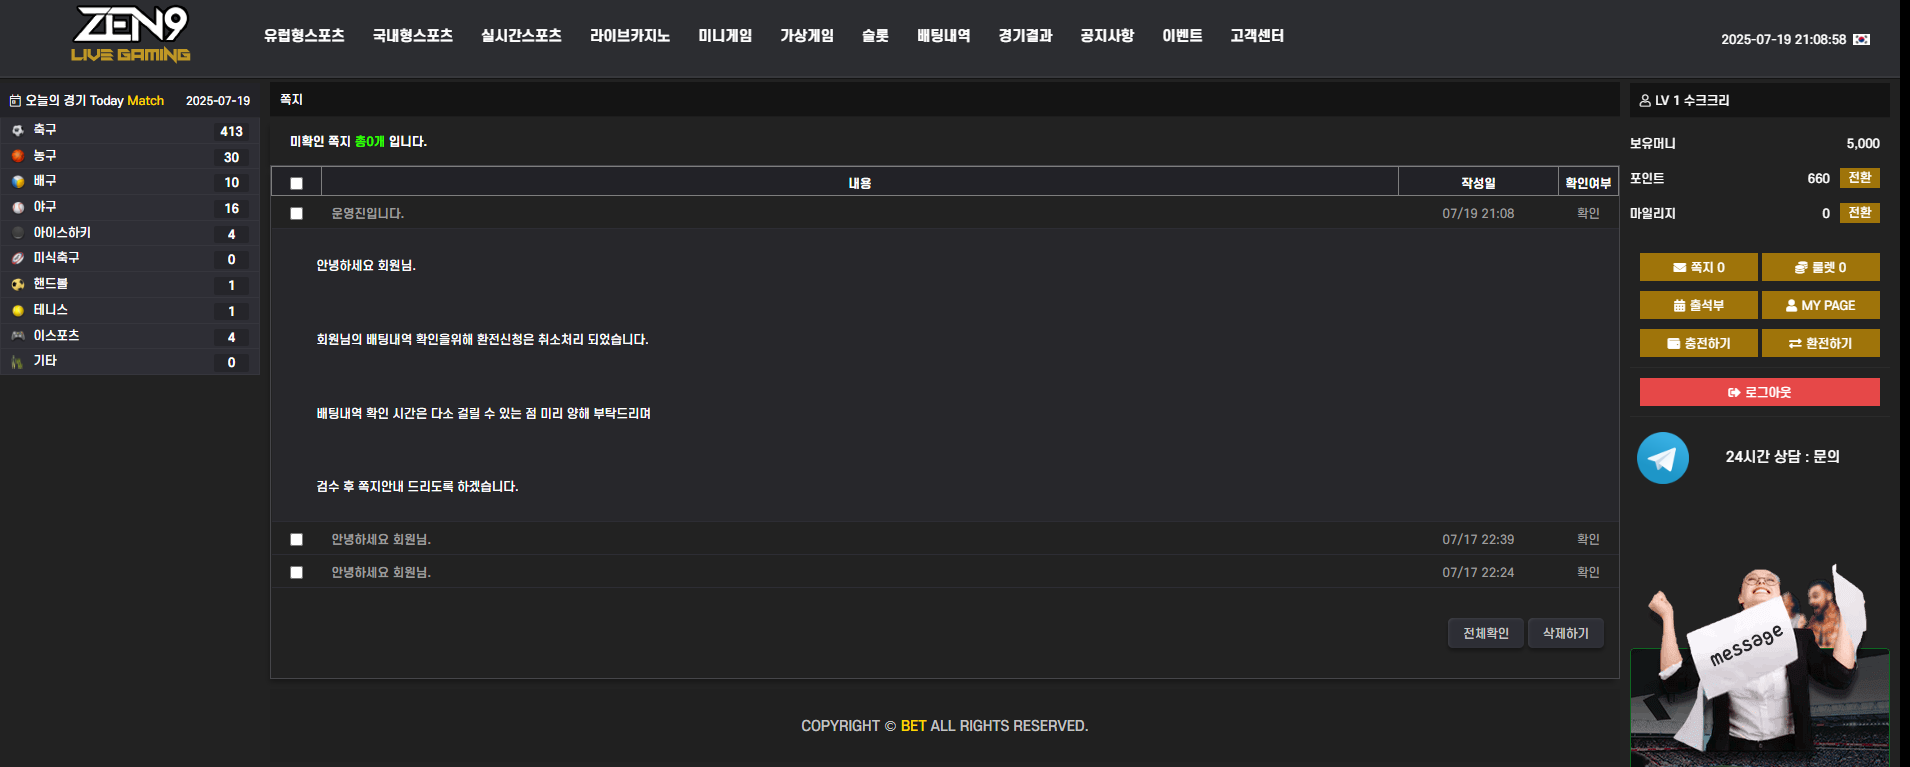Expand the 07/17 22:39 message title
The image size is (1910, 767).
click(x=381, y=539)
